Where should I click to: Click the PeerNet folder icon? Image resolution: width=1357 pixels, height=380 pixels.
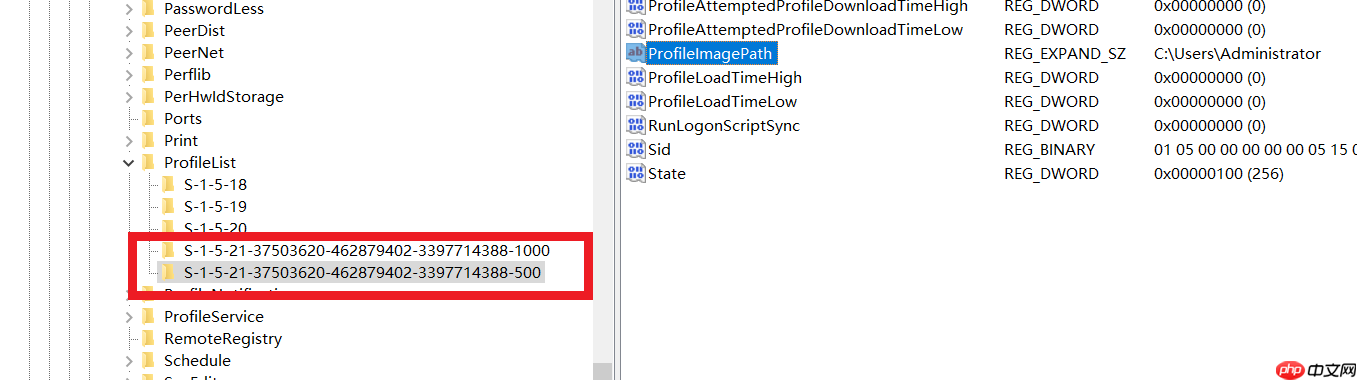pos(148,52)
